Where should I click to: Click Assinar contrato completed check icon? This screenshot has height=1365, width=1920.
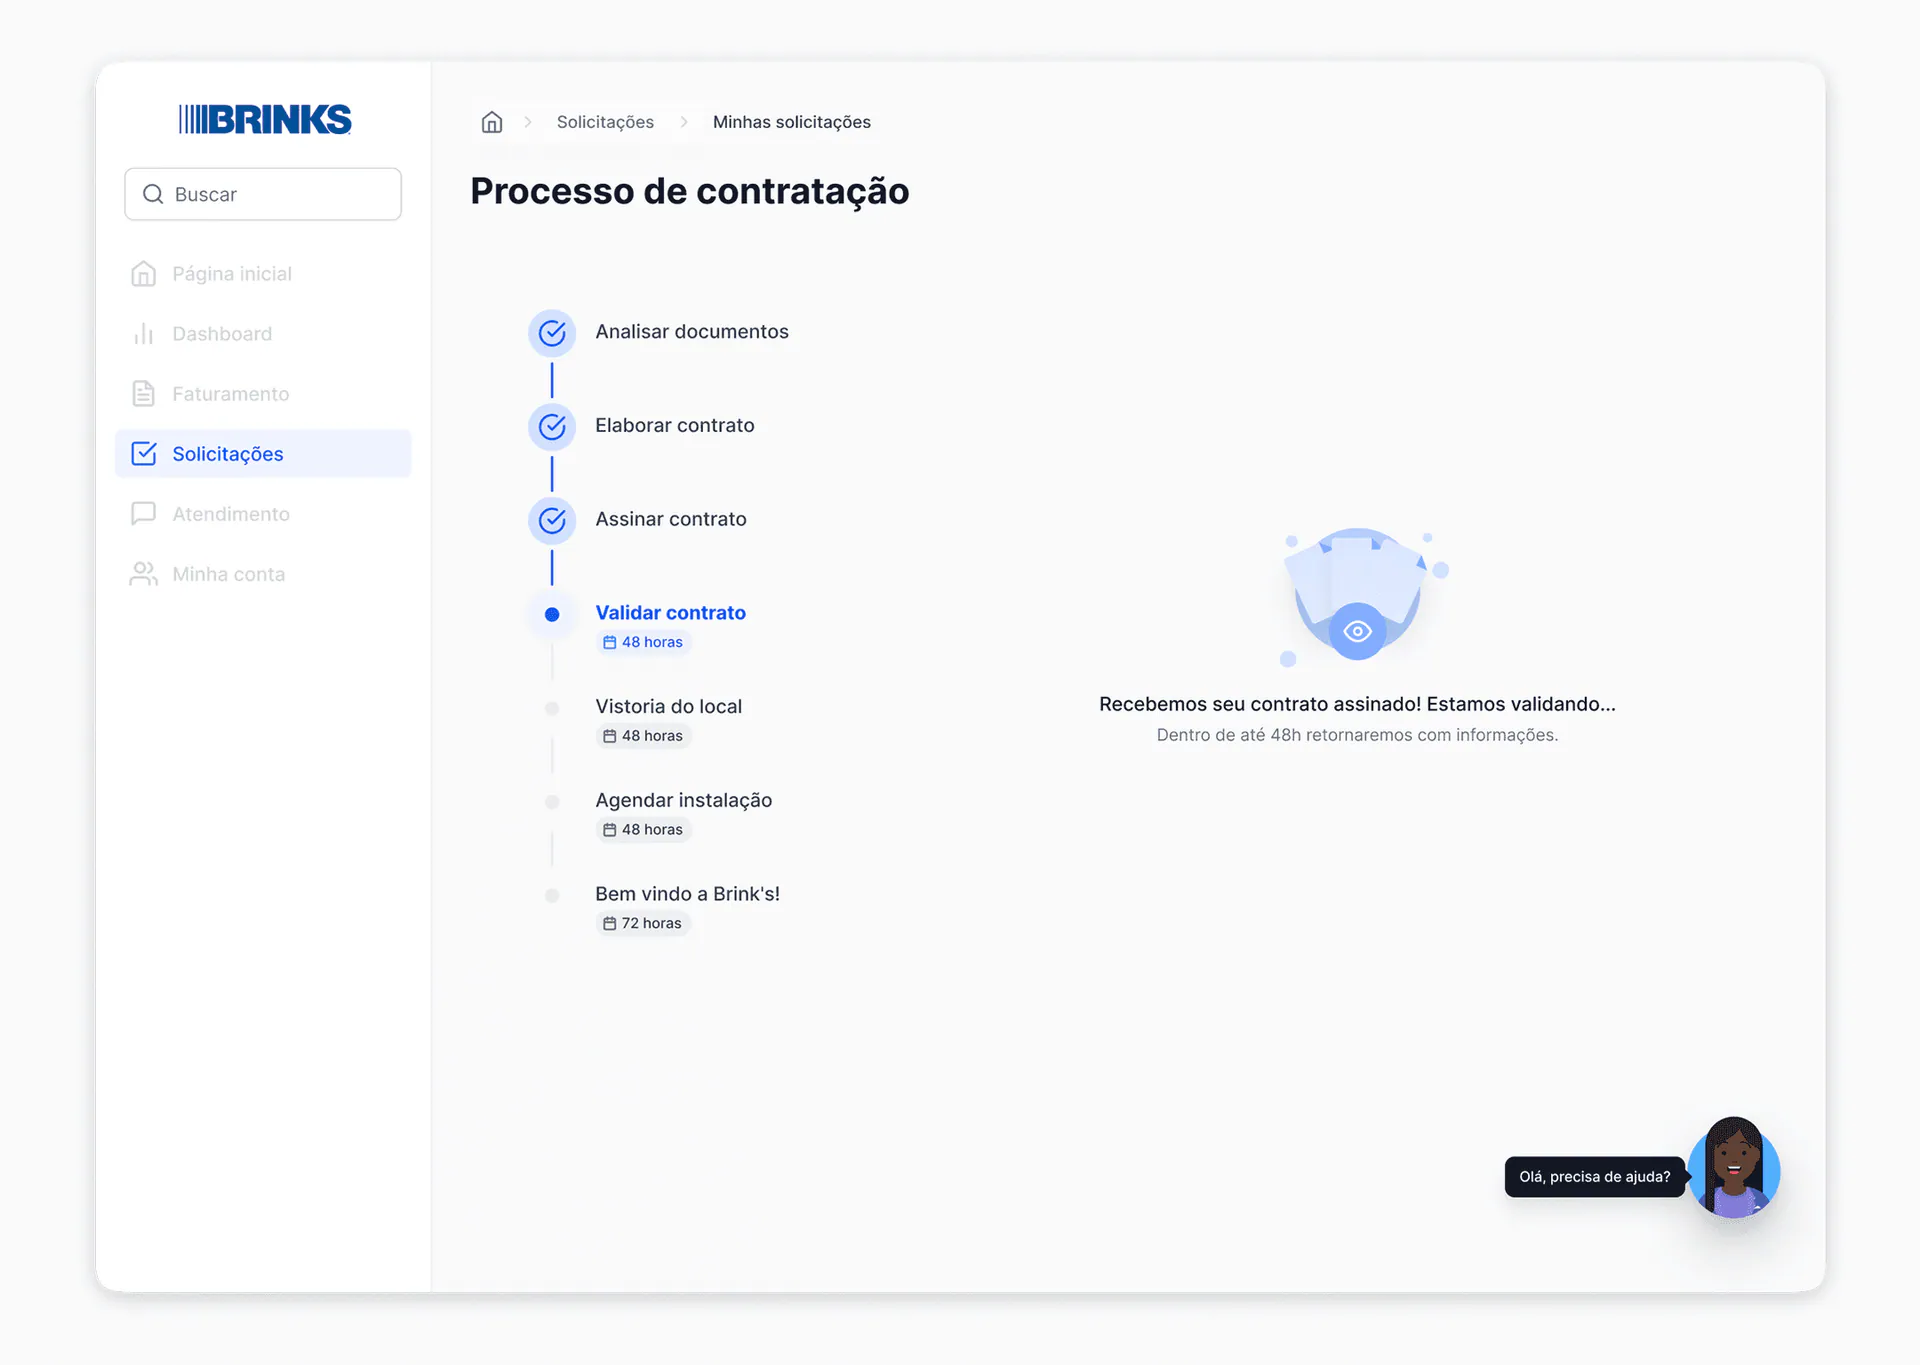(x=552, y=521)
